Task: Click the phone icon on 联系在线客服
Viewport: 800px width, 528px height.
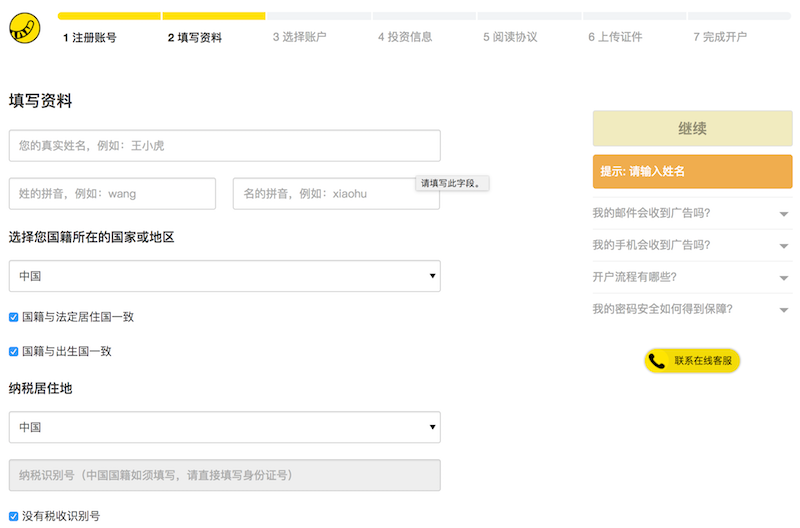Action: tap(657, 361)
